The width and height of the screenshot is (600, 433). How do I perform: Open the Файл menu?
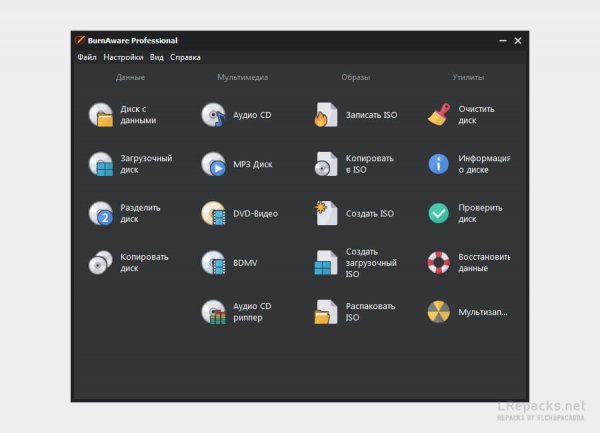(x=87, y=57)
